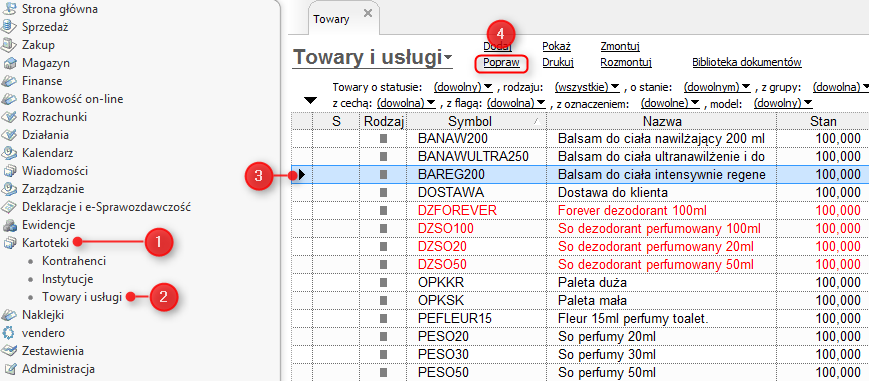Click the type square icon for OPKKR
This screenshot has height=381, width=869.
pos(384,282)
